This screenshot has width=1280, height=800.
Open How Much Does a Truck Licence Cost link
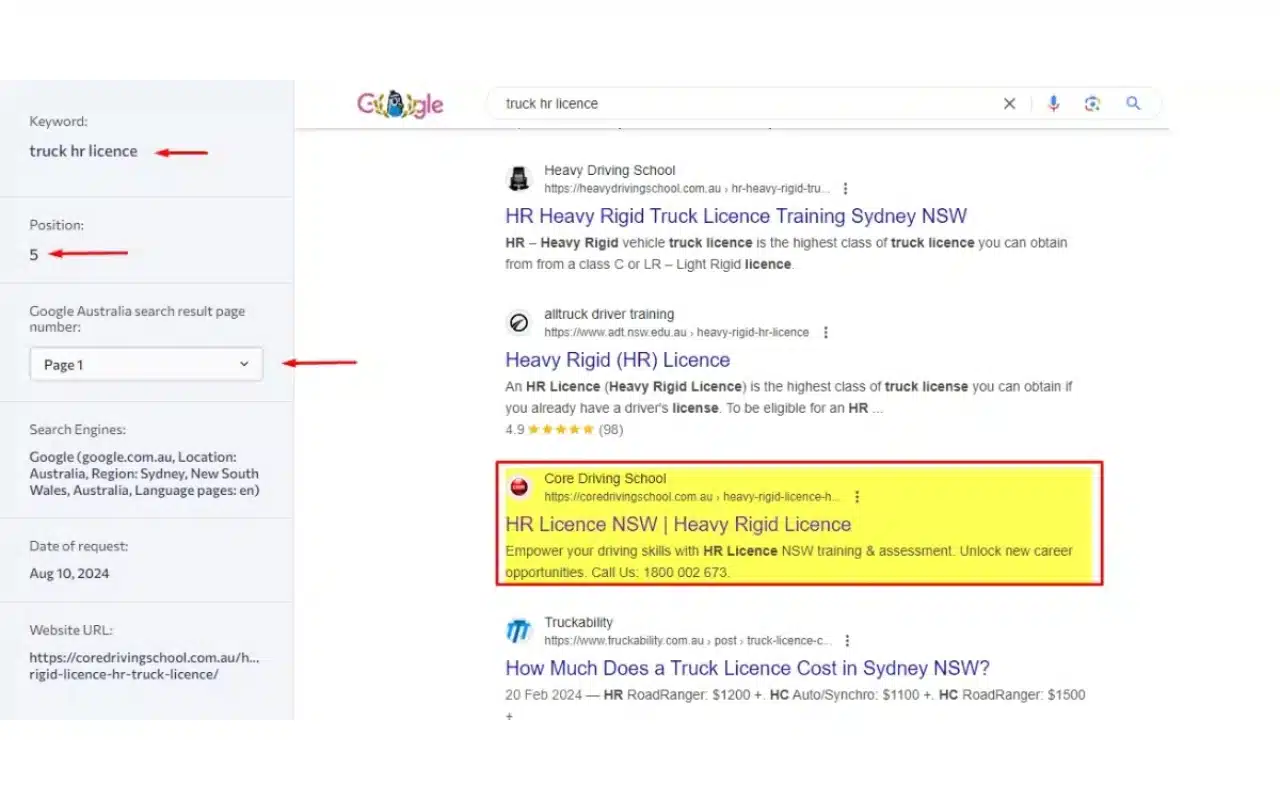[747, 668]
